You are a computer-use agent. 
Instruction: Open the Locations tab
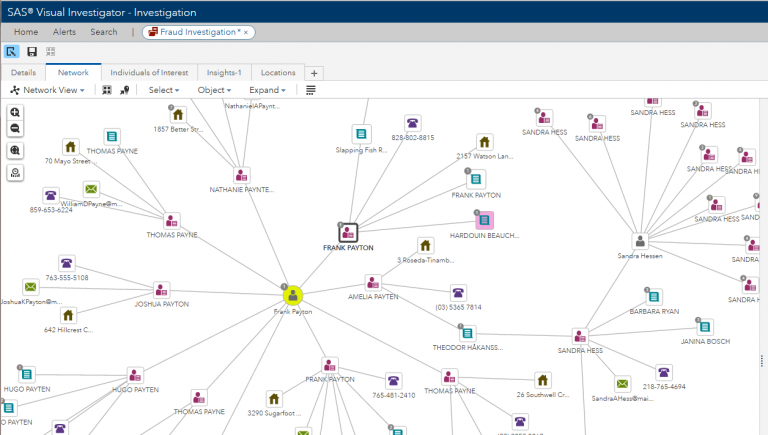point(278,73)
